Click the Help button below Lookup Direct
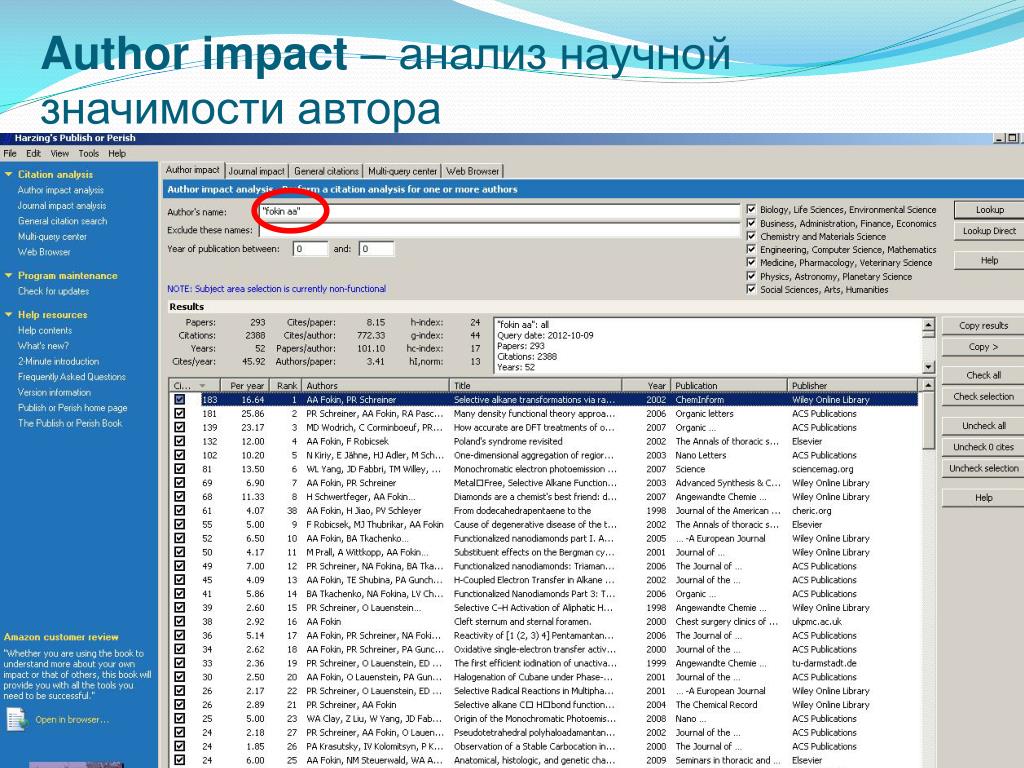 click(x=989, y=260)
